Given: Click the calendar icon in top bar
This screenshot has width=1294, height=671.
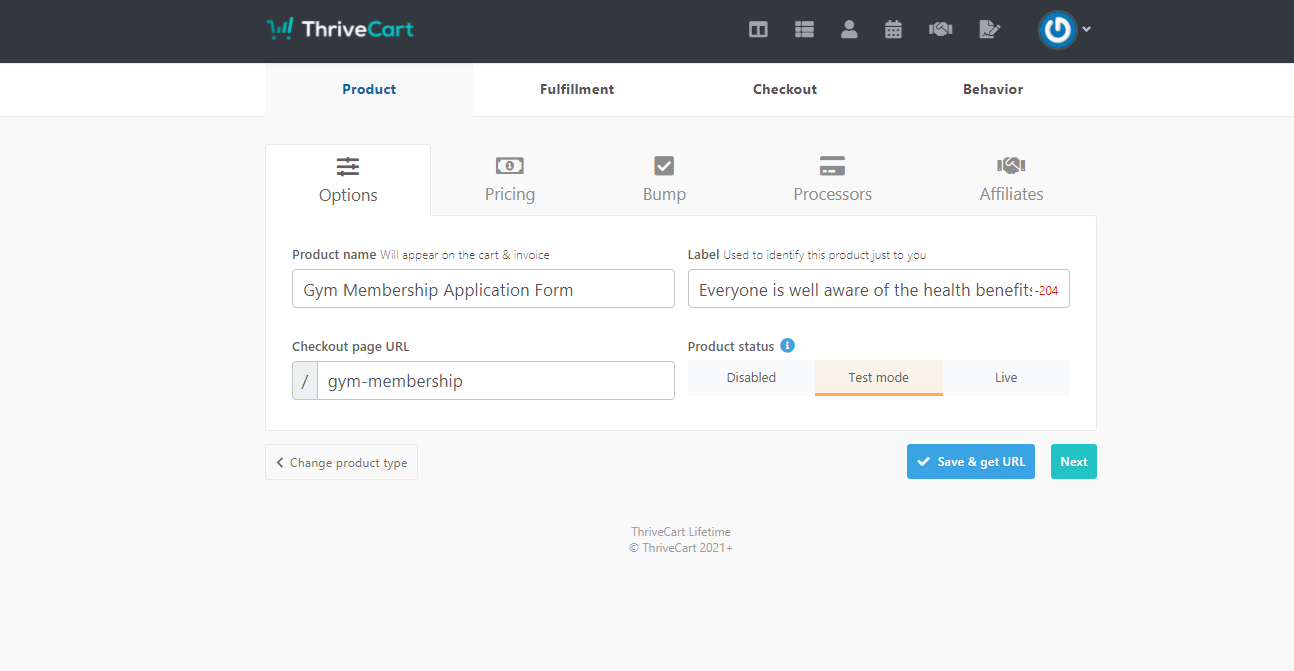Looking at the screenshot, I should tap(894, 30).
